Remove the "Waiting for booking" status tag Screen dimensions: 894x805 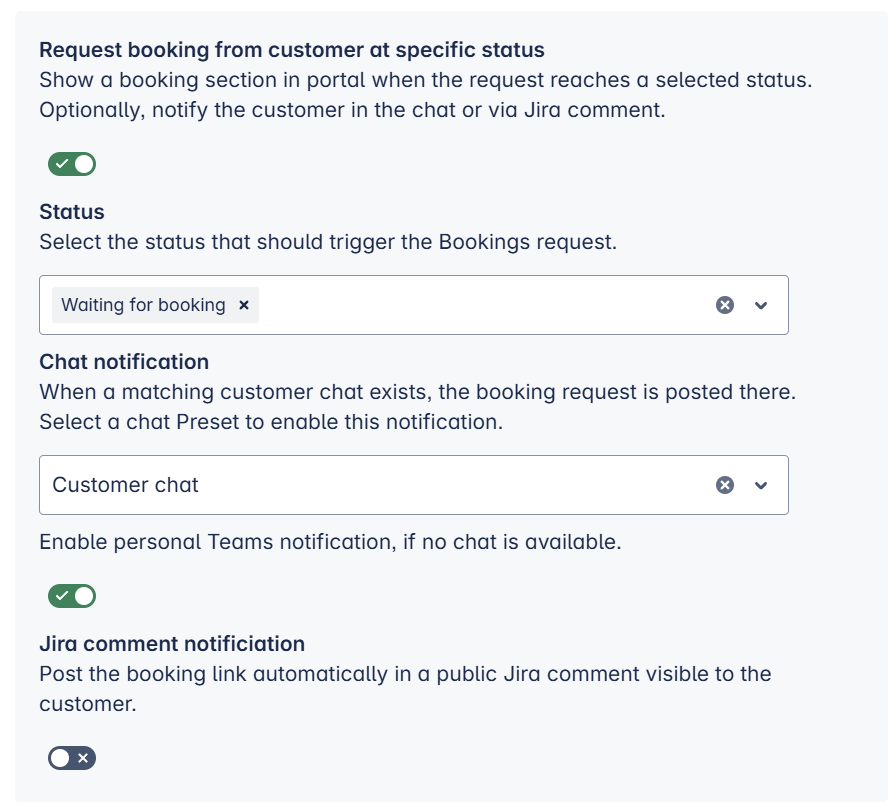243,305
